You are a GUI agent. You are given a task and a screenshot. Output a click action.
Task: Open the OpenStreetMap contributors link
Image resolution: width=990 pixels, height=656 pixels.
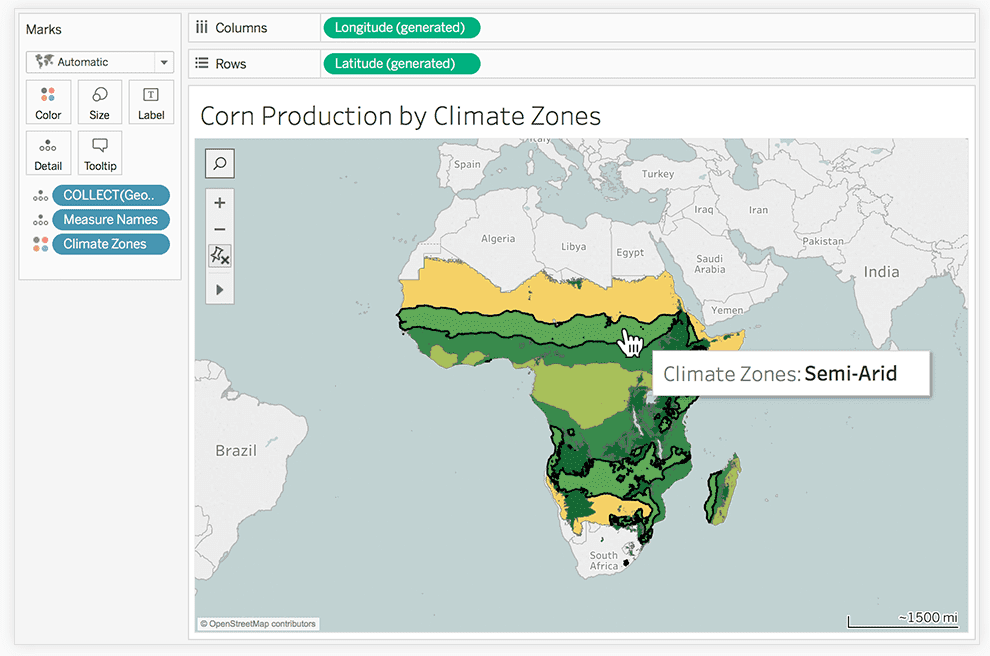coord(258,624)
